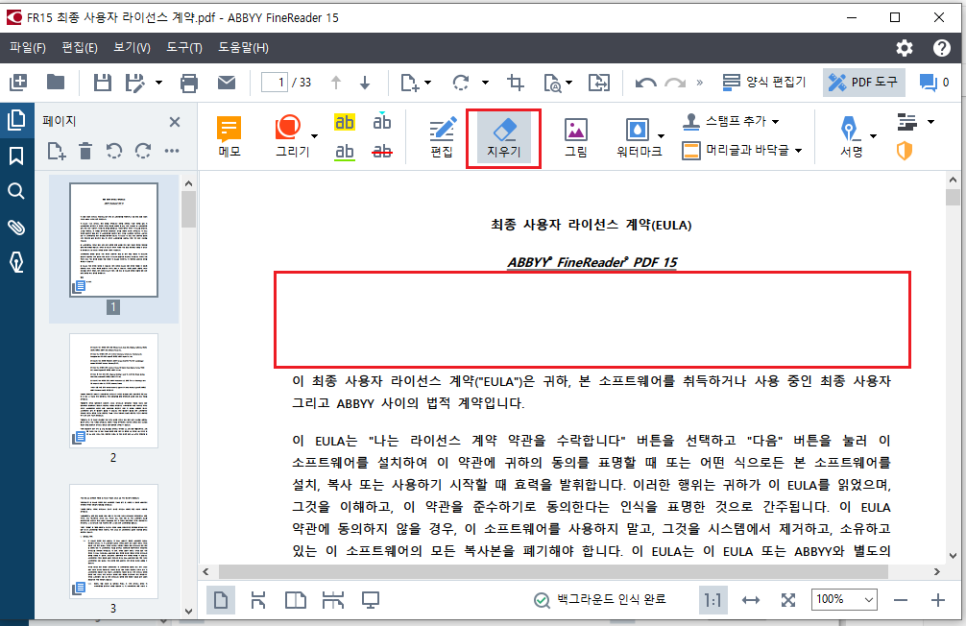Rotate page clockwise in pages panel
The width and height of the screenshot is (966, 626).
143,151
